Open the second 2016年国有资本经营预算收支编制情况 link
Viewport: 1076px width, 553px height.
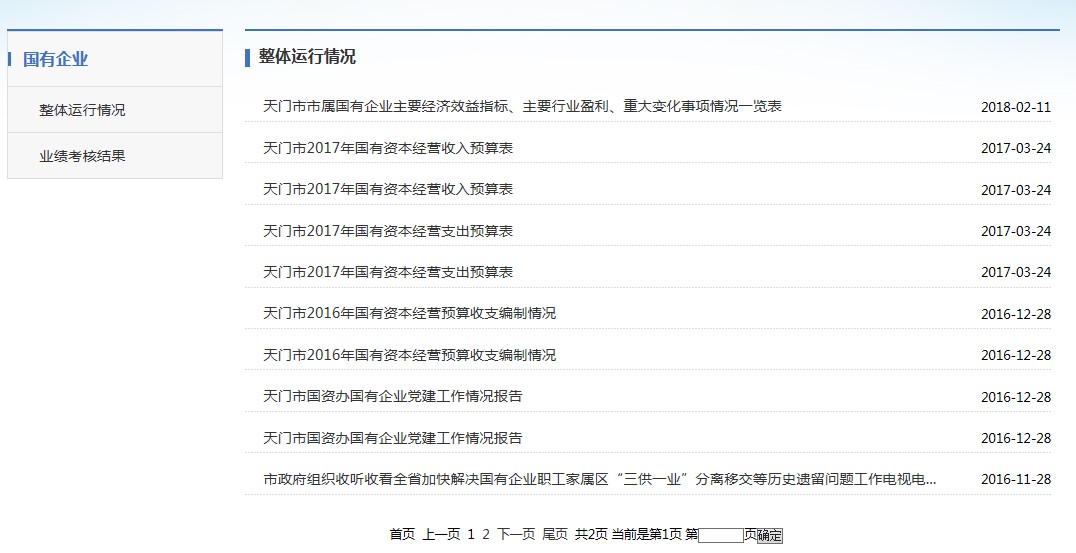(x=409, y=355)
